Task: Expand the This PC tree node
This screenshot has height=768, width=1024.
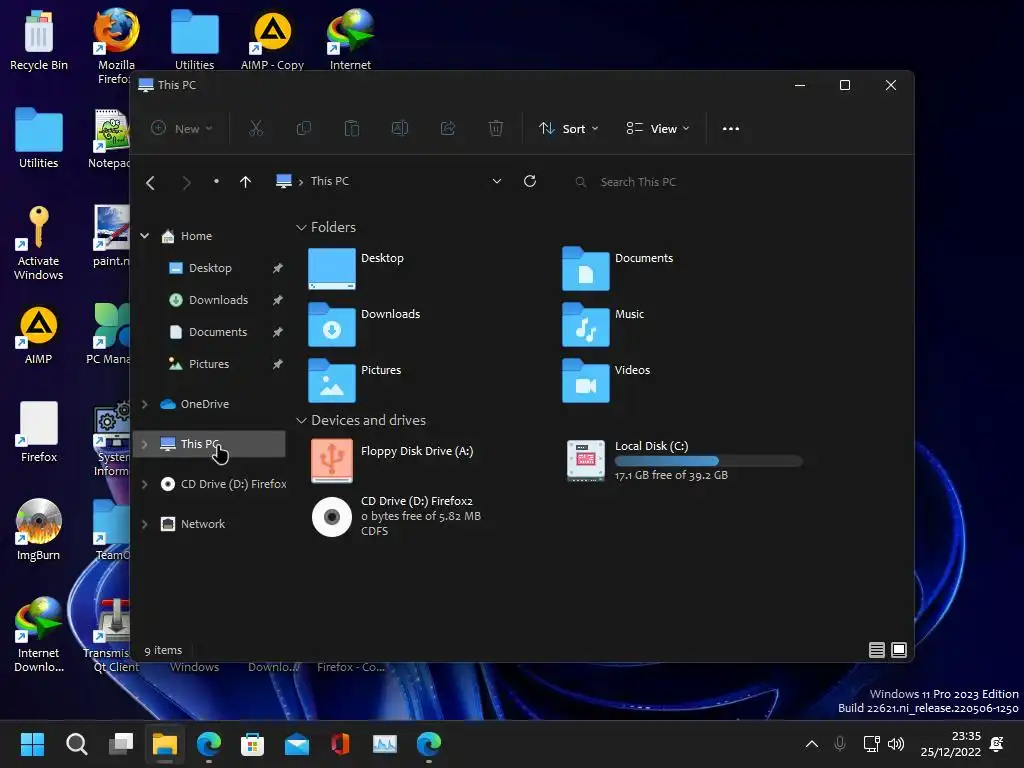Action: (145, 444)
